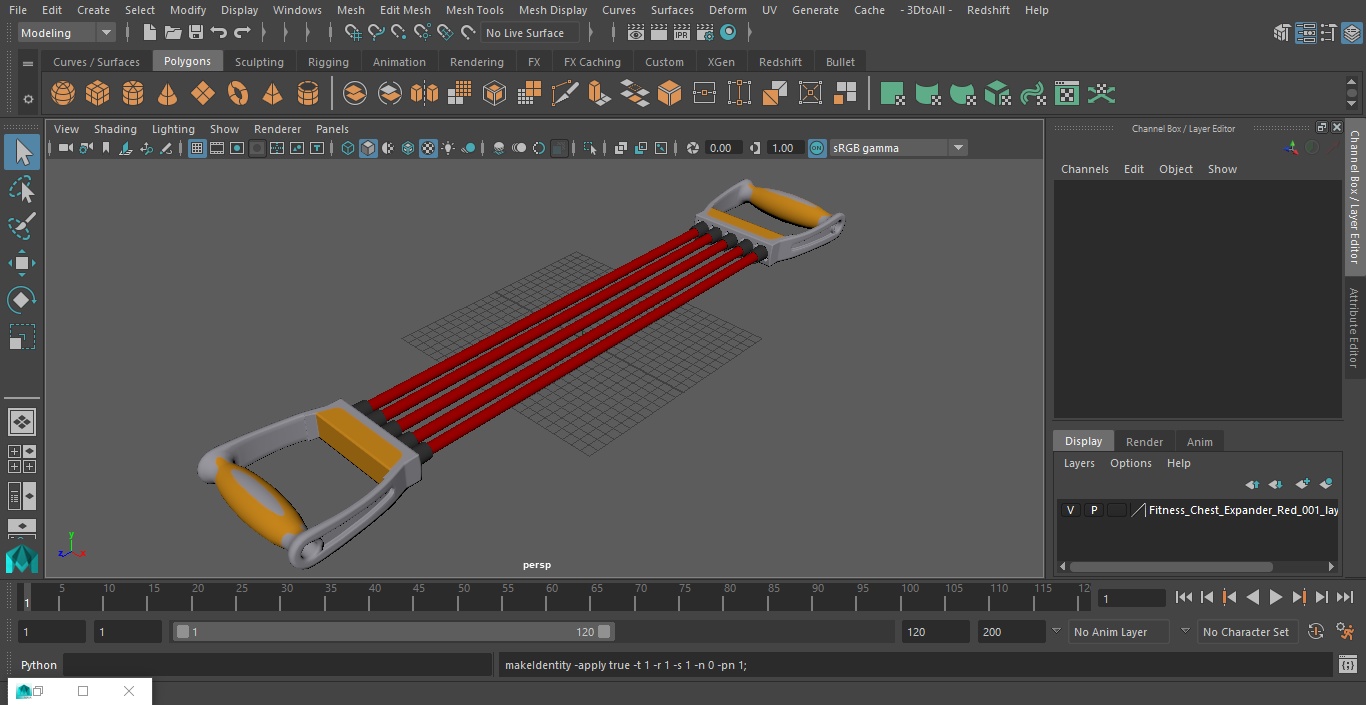Open the Attribute Editor side tab
Image resolution: width=1366 pixels, height=705 pixels.
point(1355,328)
